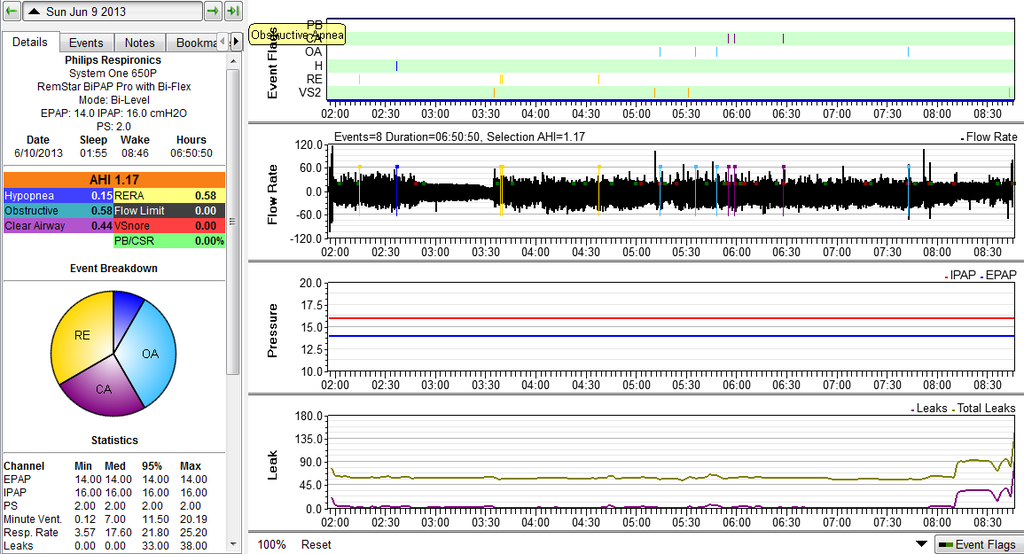The image size is (1024, 554).
Task: Select the VSnore index row
Action: (x=169, y=225)
